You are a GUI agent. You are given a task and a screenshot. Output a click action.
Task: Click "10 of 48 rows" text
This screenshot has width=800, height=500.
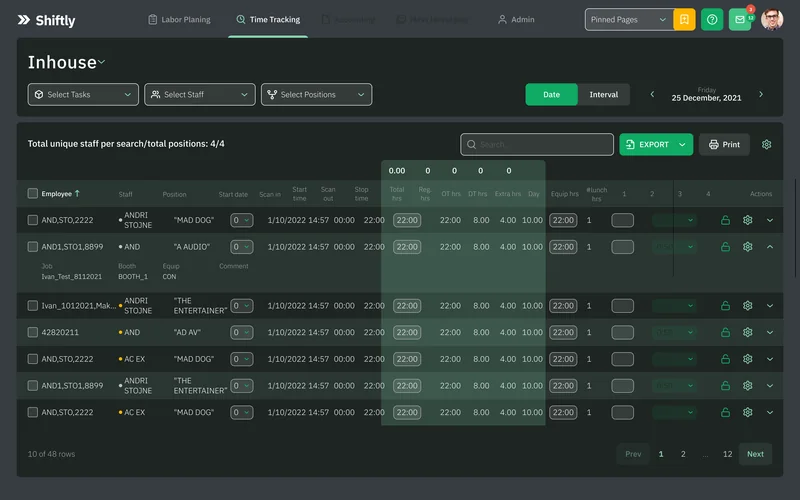point(51,454)
